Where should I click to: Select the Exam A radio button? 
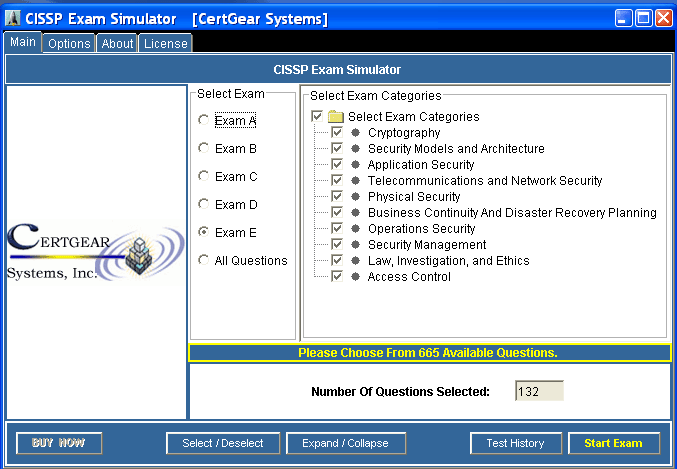point(203,120)
